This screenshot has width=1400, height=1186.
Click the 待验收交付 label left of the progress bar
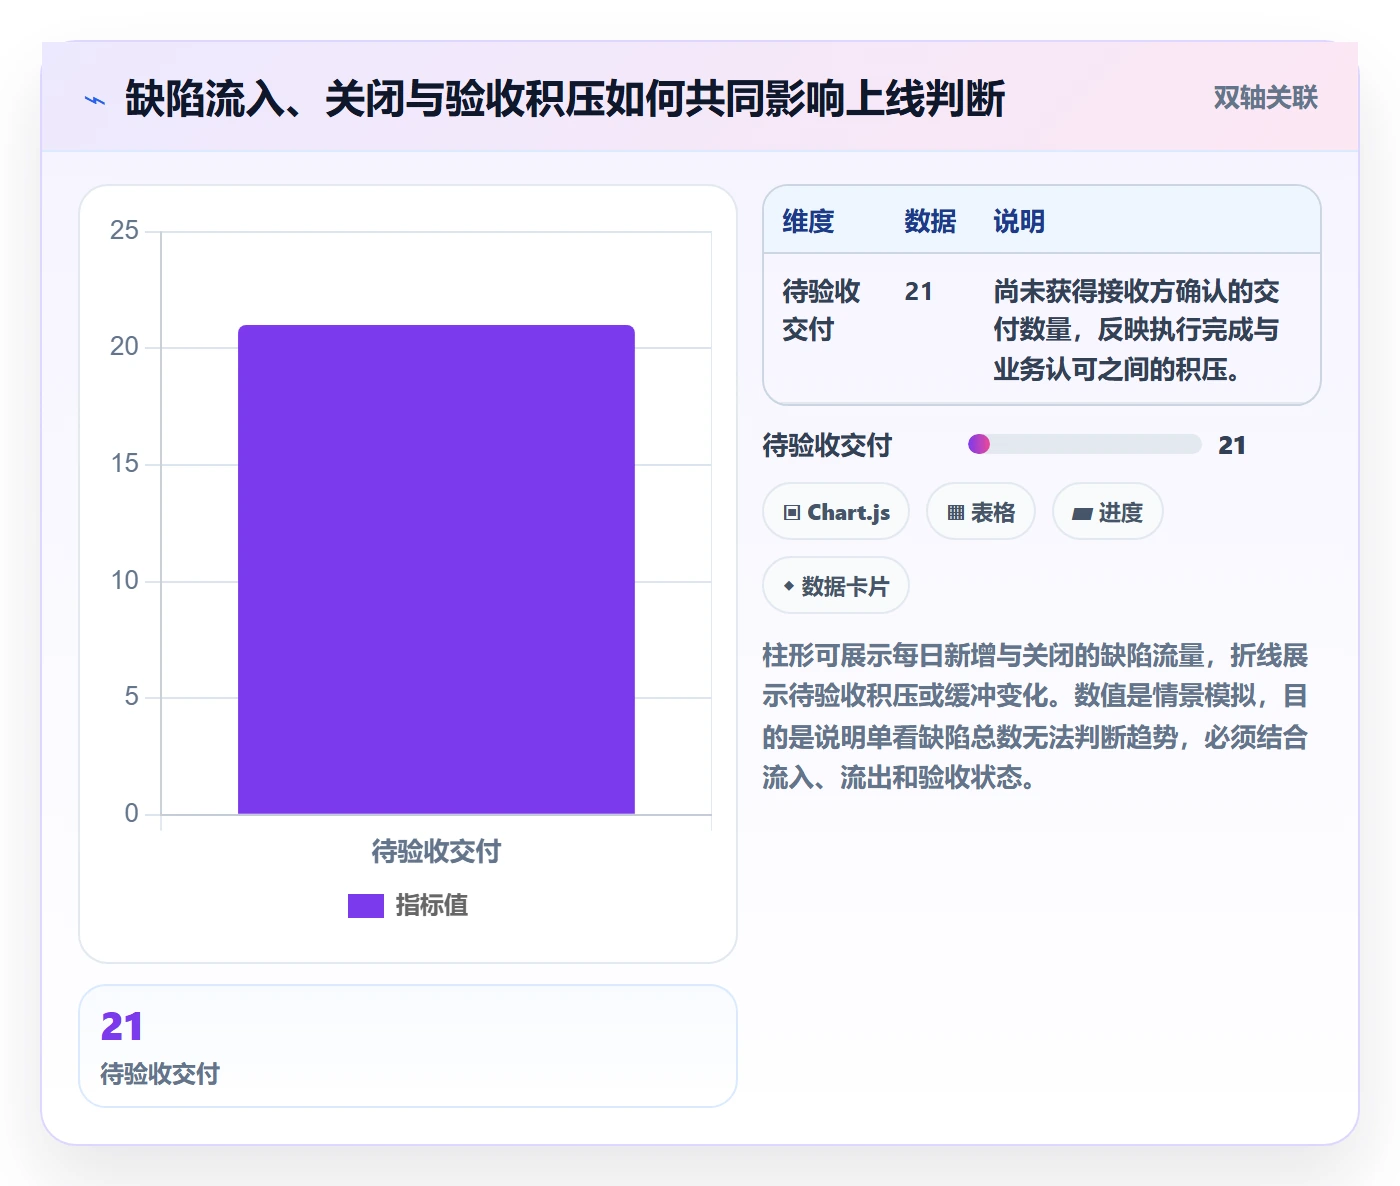point(827,445)
